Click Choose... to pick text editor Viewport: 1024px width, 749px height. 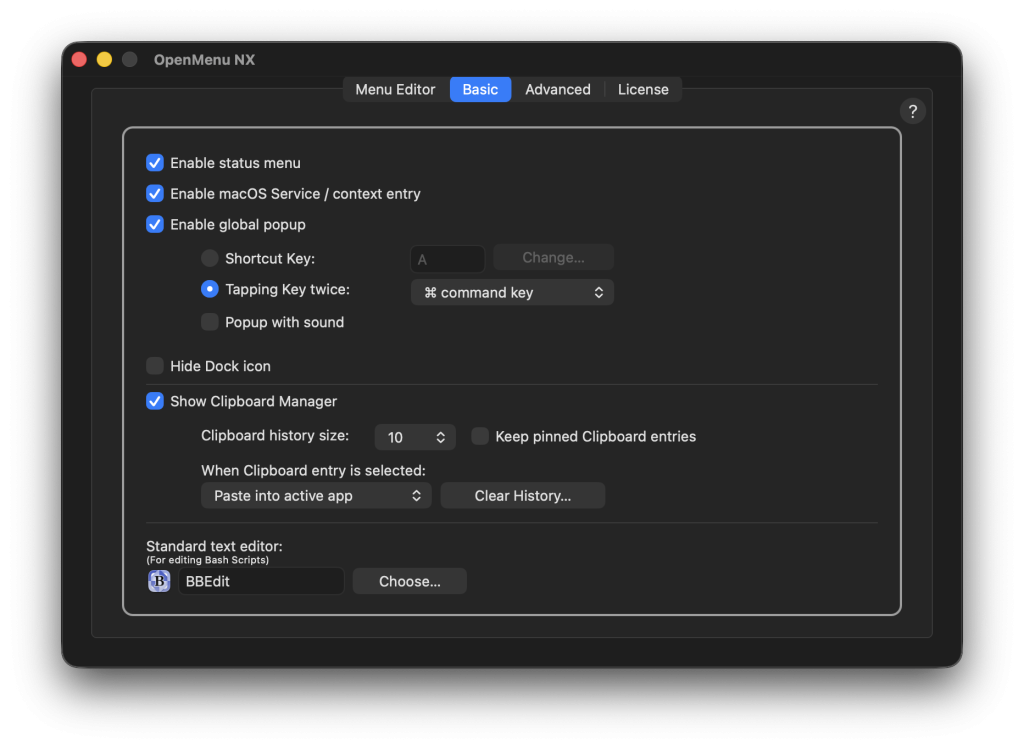[409, 581]
